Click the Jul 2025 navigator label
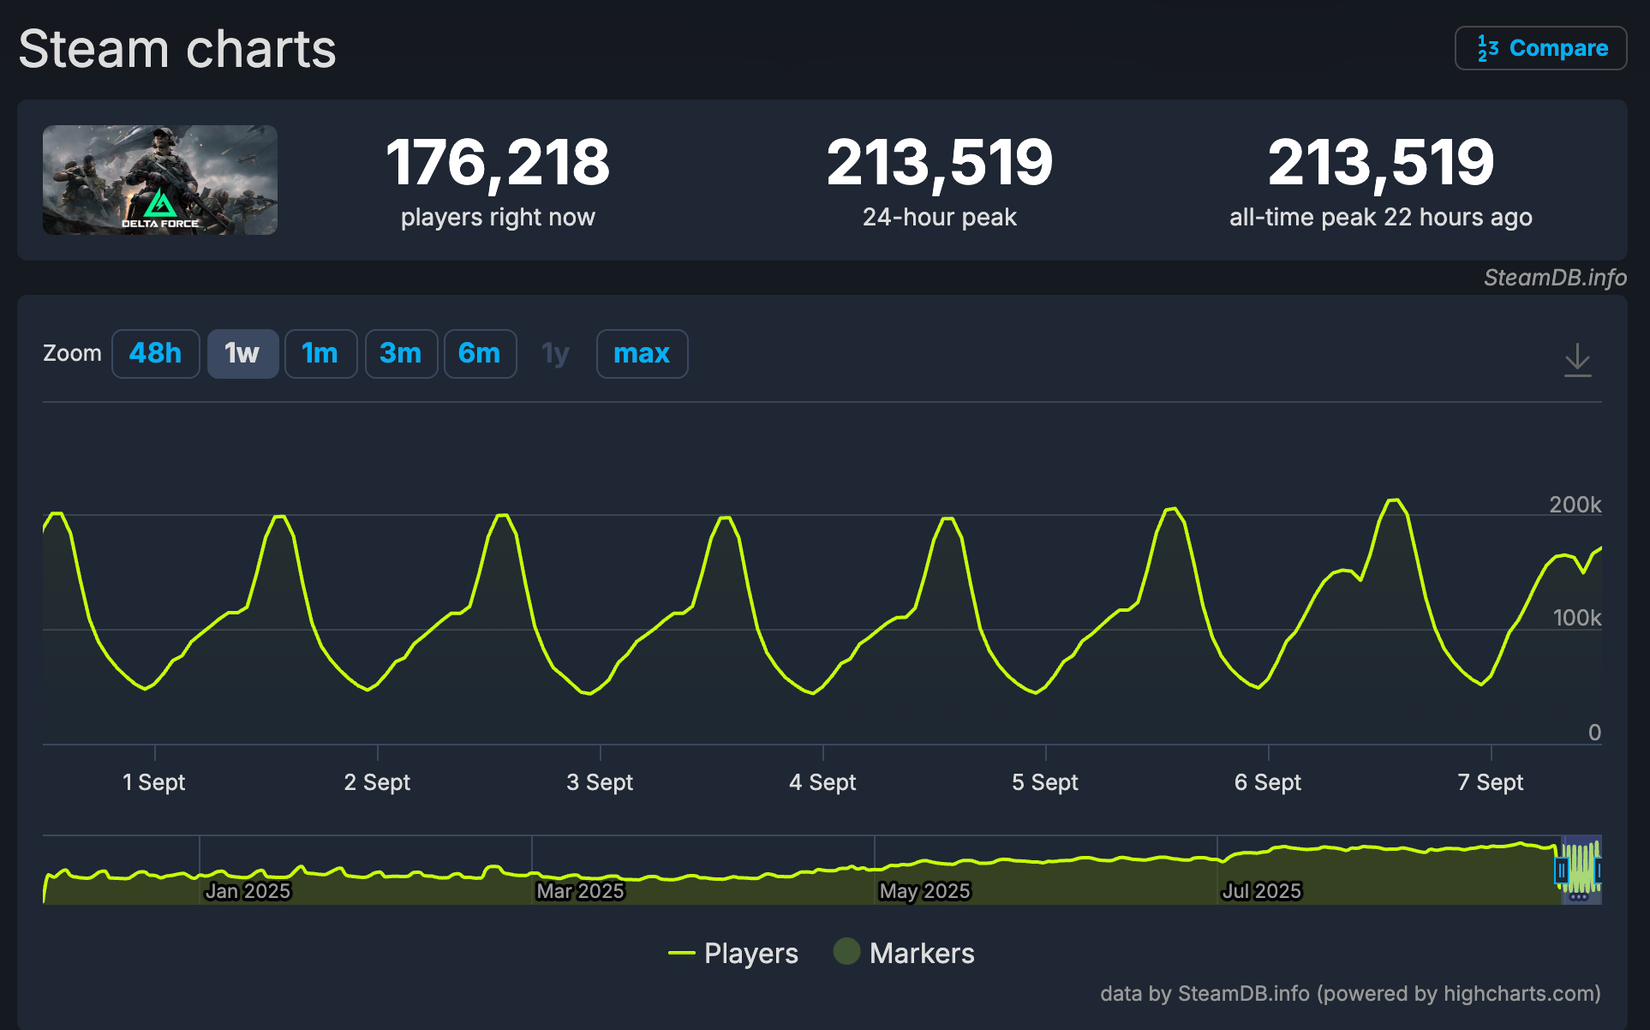Screen dimensions: 1650x1030 [1261, 891]
